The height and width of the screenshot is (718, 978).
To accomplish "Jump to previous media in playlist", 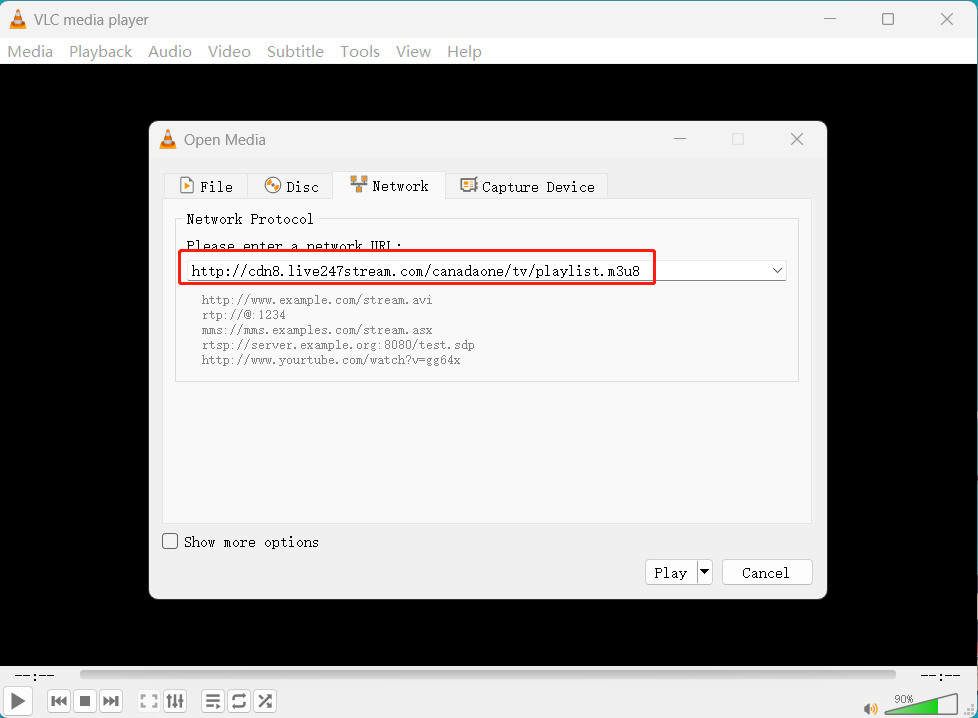I will point(59,701).
